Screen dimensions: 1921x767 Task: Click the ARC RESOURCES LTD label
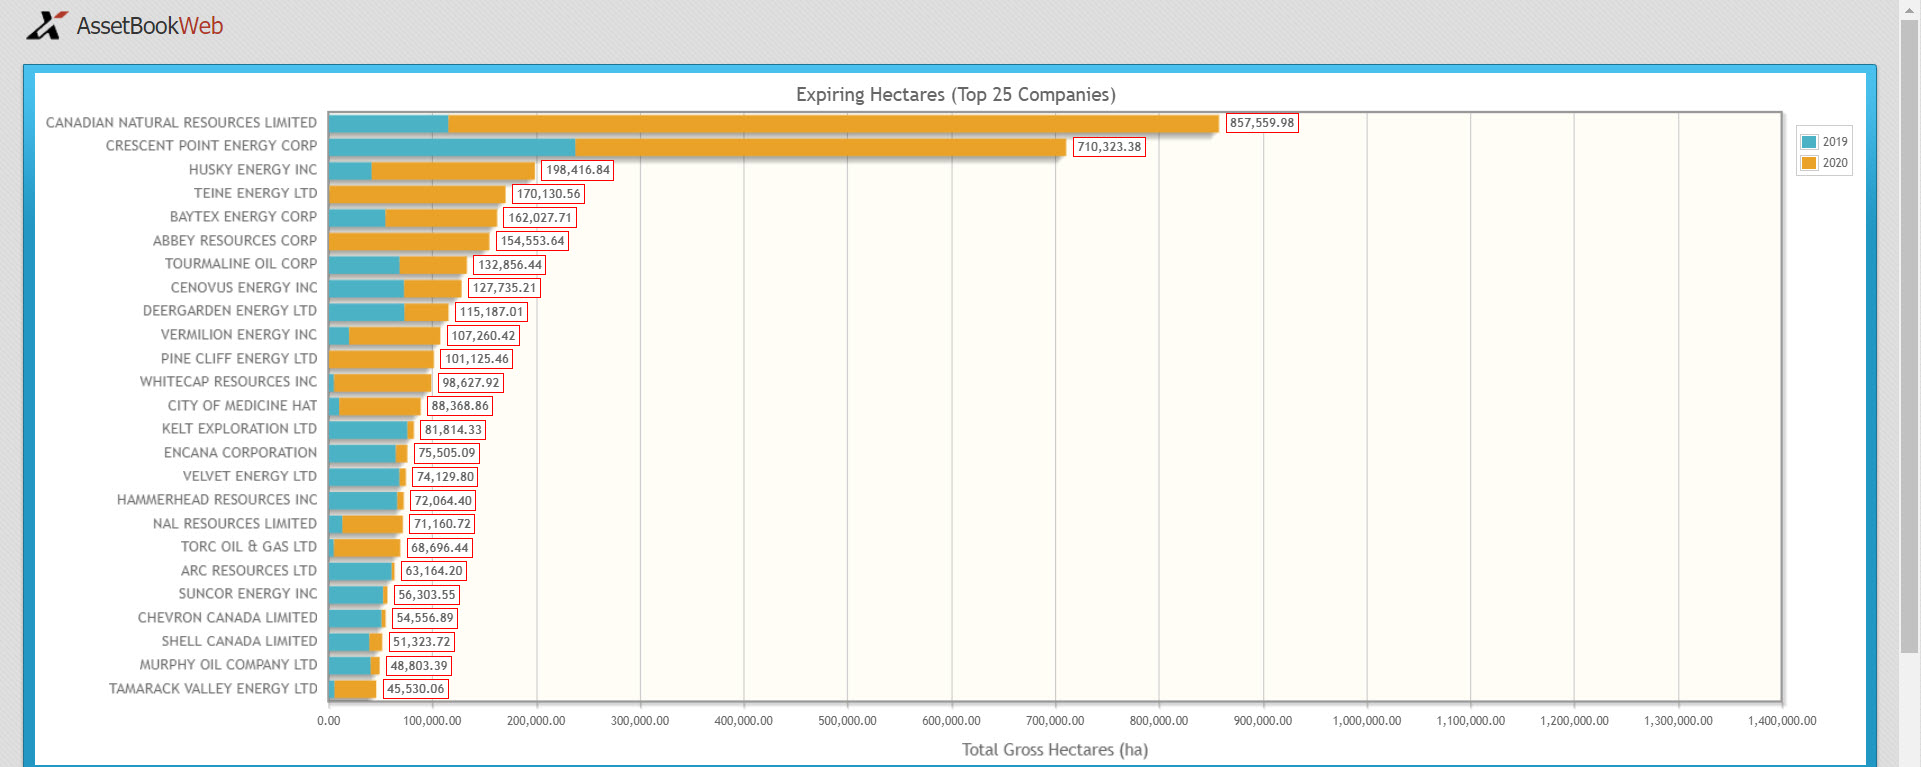249,571
